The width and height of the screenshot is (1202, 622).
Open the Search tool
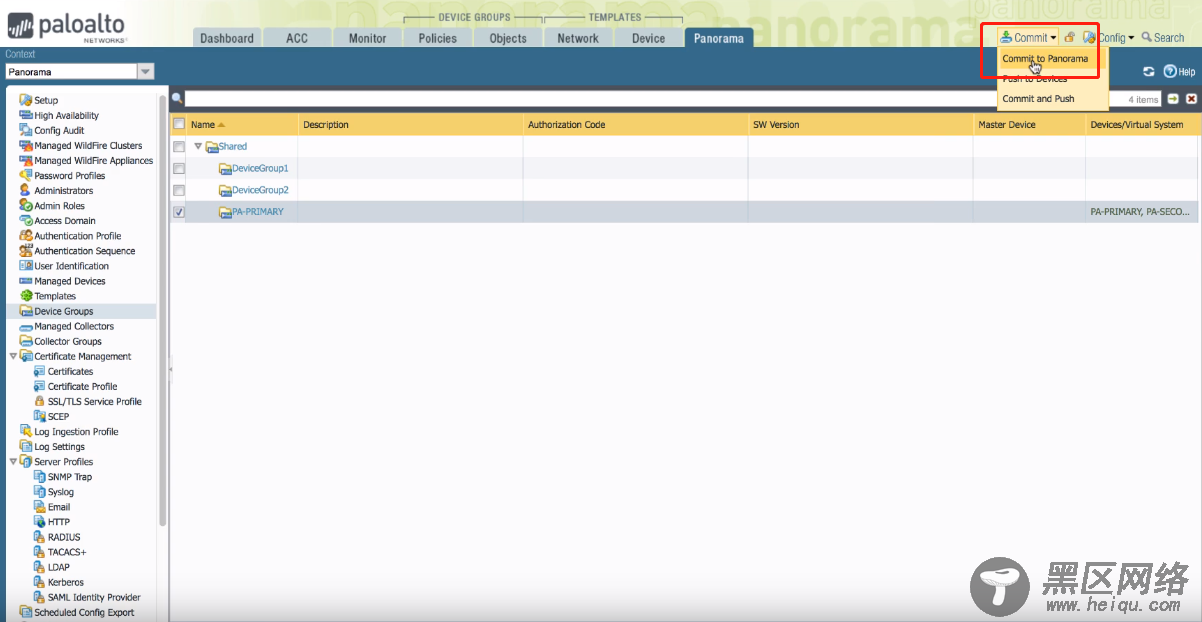click(x=1163, y=38)
